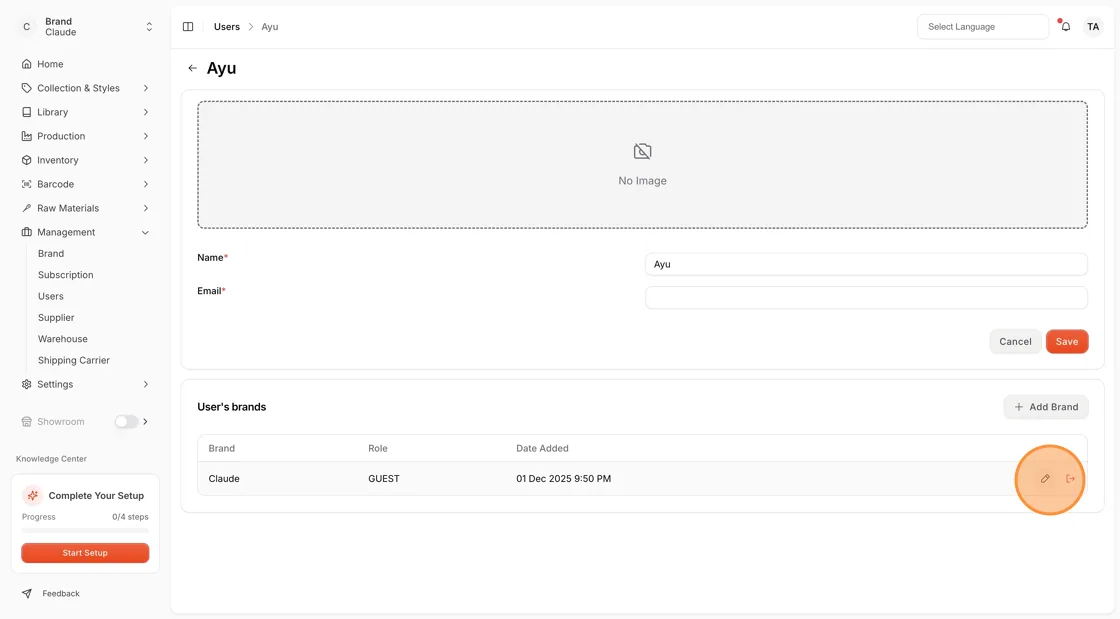The width and height of the screenshot is (1120, 619).
Task: Click the Feedback paper plane icon
Action: [x=26, y=594]
